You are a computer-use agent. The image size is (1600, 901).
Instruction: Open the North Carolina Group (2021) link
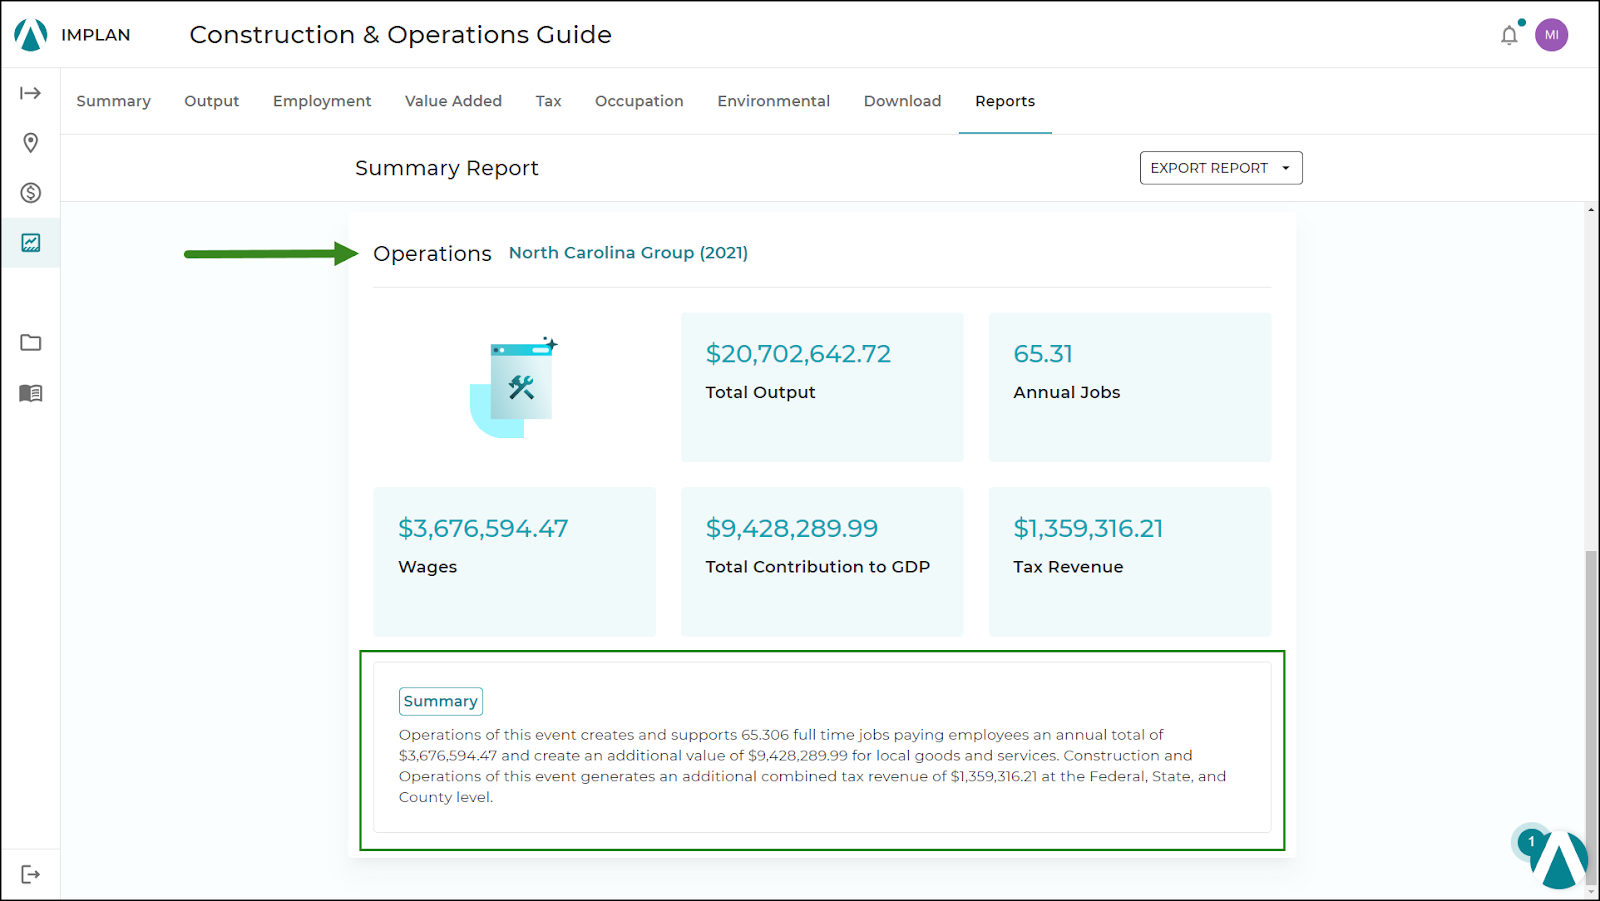628,252
